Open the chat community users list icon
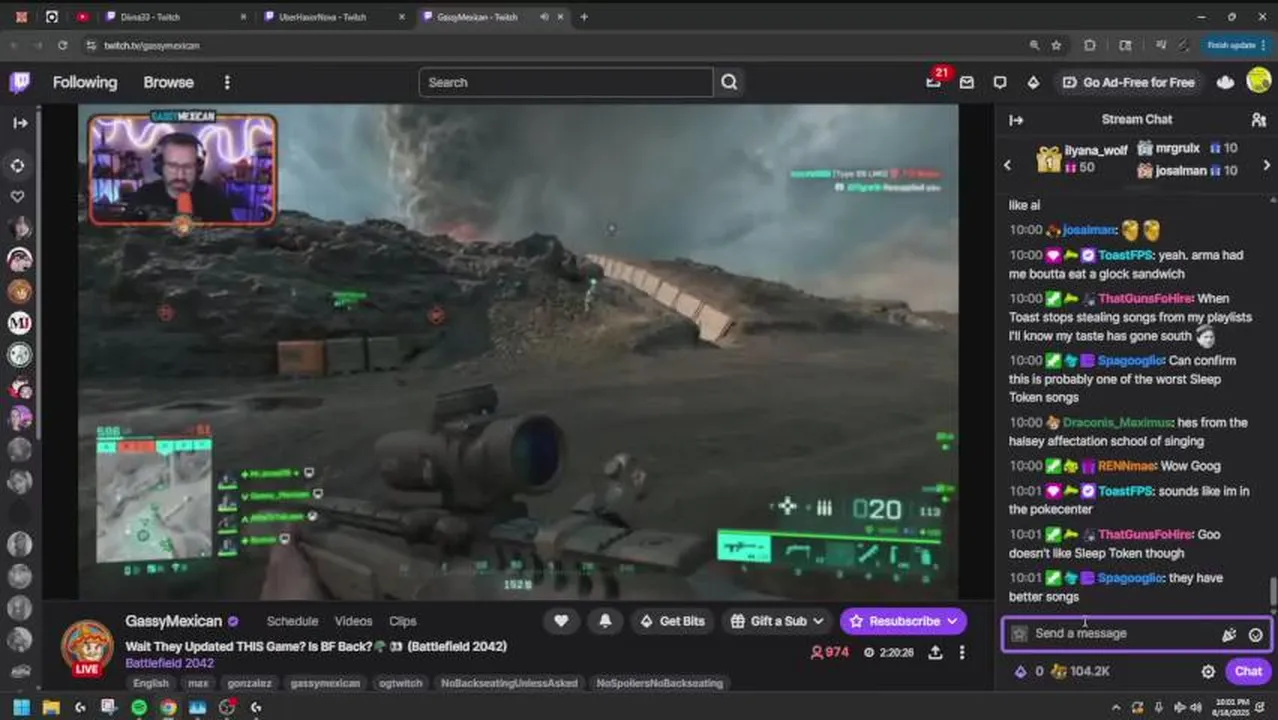The image size is (1278, 720). click(x=1259, y=120)
